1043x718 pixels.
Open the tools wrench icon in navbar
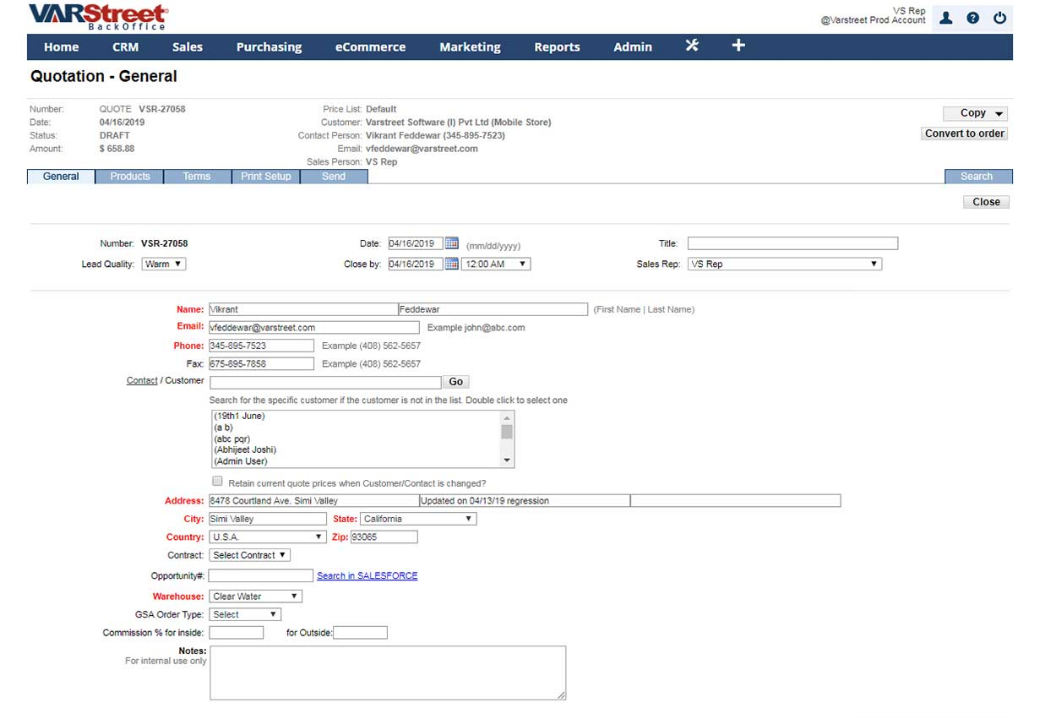(x=691, y=46)
